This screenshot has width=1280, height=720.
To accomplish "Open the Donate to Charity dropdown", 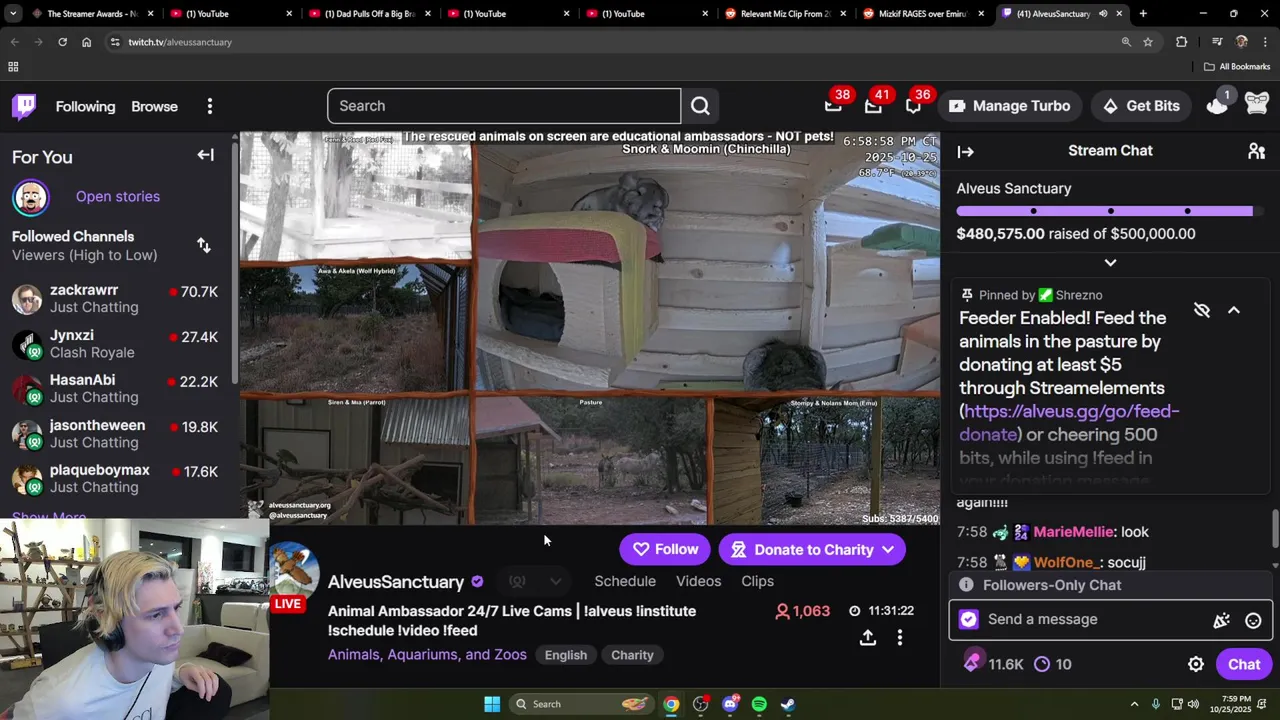I will (812, 549).
